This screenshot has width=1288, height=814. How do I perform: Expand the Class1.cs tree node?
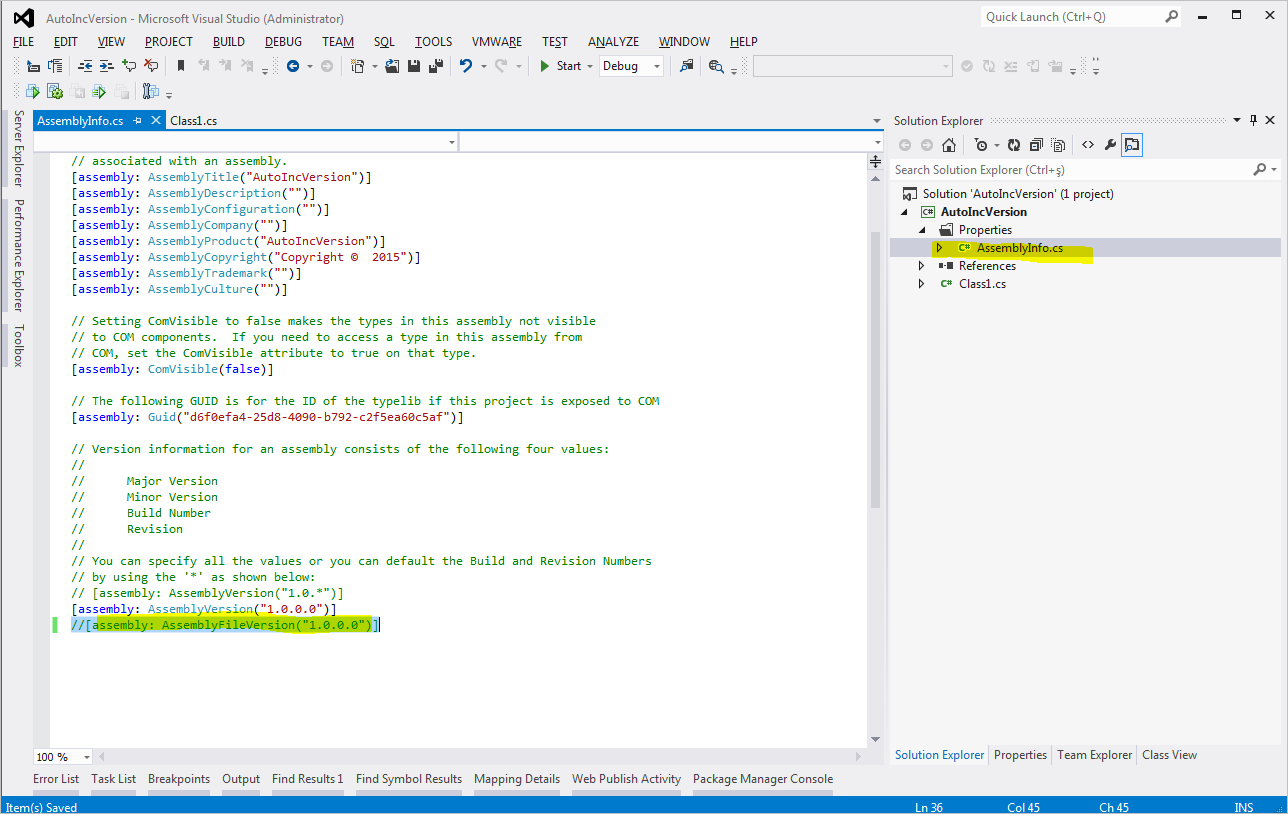click(922, 284)
